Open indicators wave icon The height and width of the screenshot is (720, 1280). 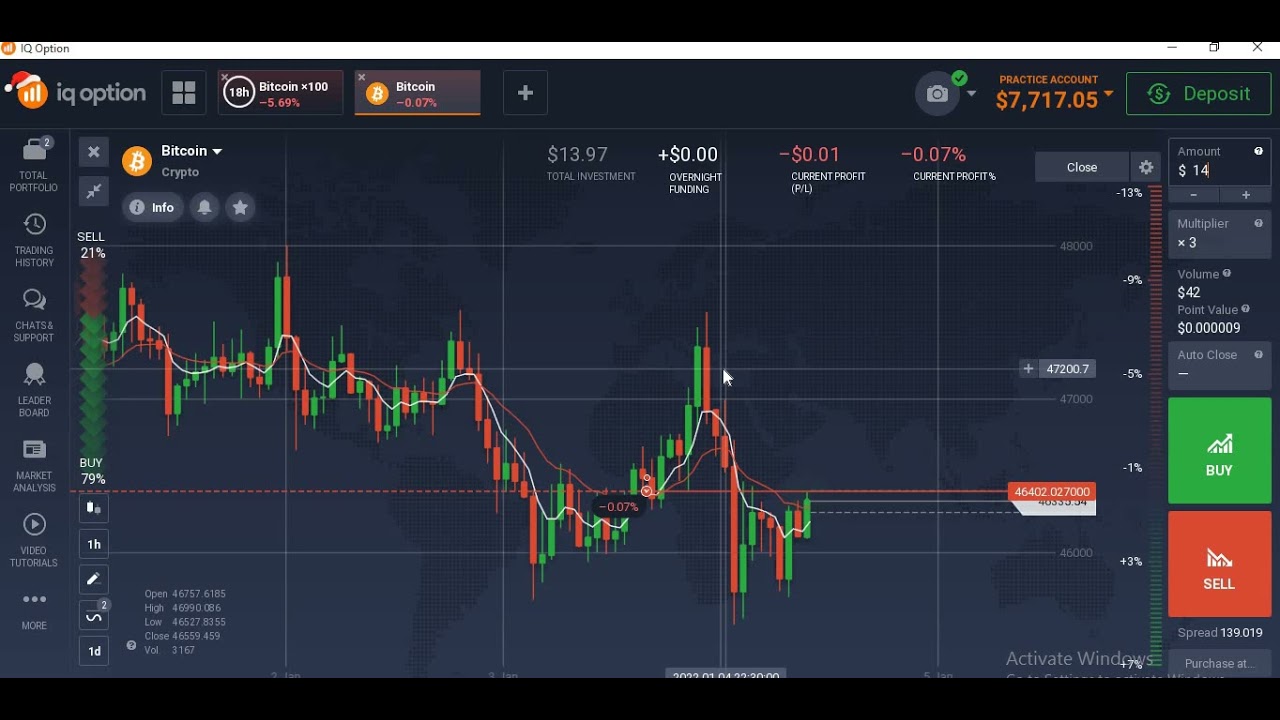(x=94, y=617)
